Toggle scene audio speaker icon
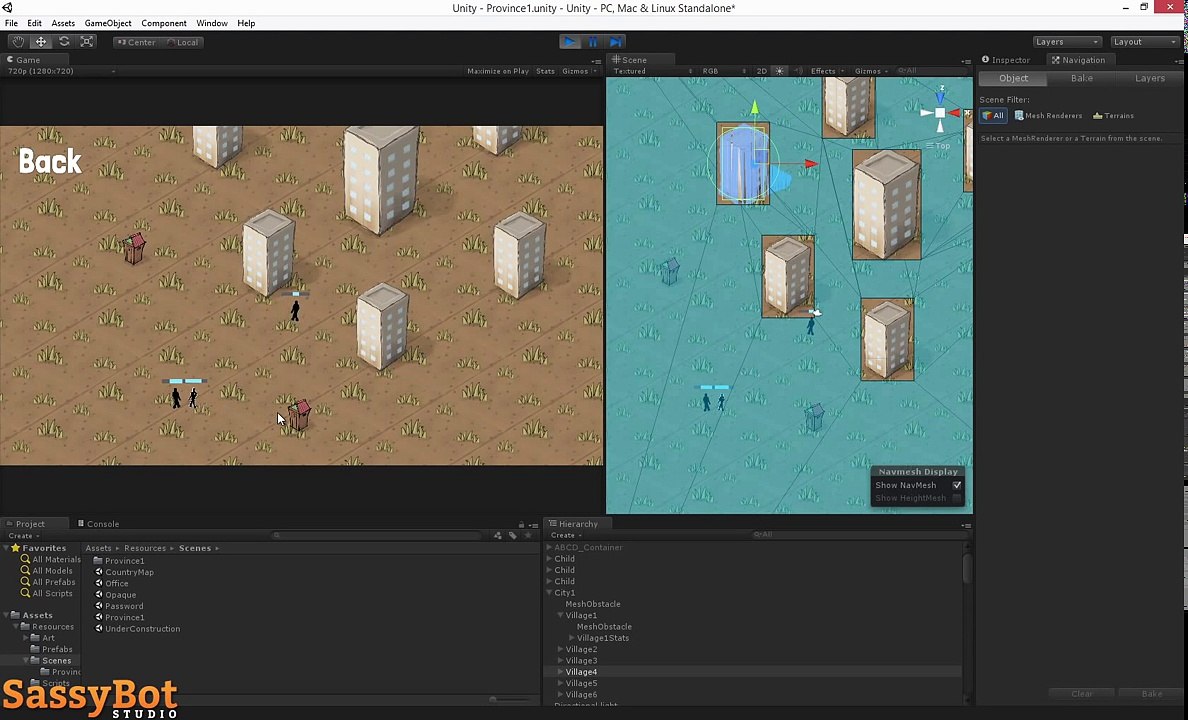 point(797,71)
